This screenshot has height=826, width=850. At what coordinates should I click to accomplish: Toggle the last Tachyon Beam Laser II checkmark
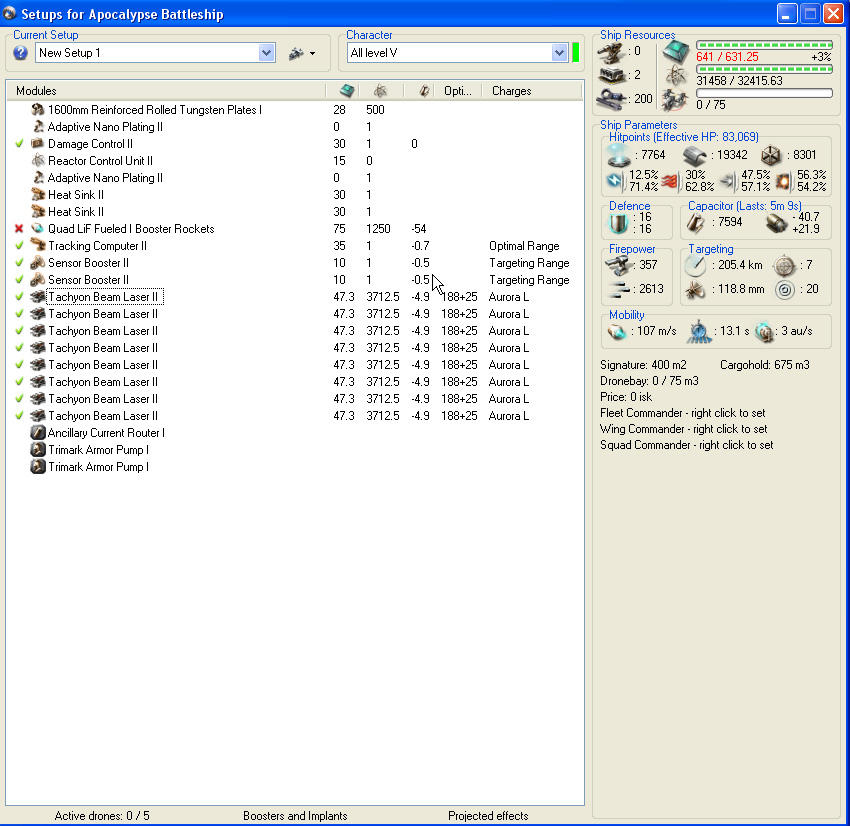pyautogui.click(x=20, y=416)
